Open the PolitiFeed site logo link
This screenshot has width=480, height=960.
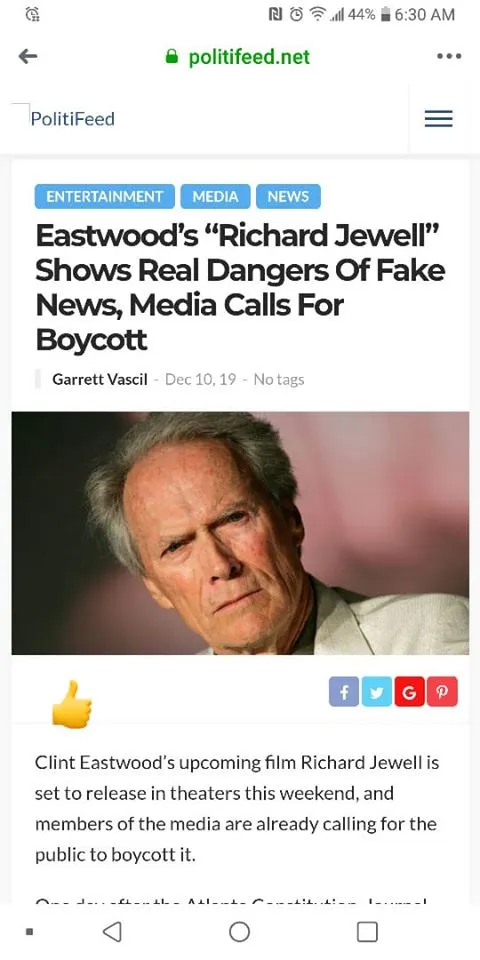[72, 118]
